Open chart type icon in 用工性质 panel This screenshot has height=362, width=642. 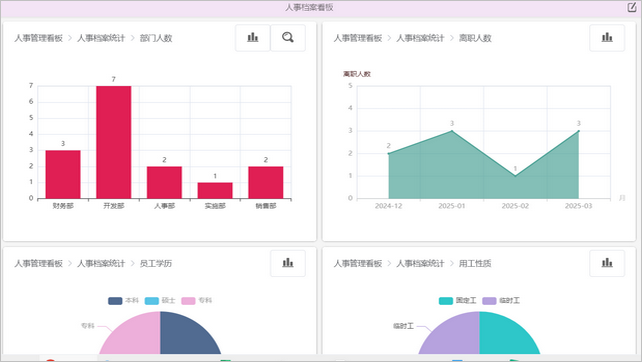point(607,263)
